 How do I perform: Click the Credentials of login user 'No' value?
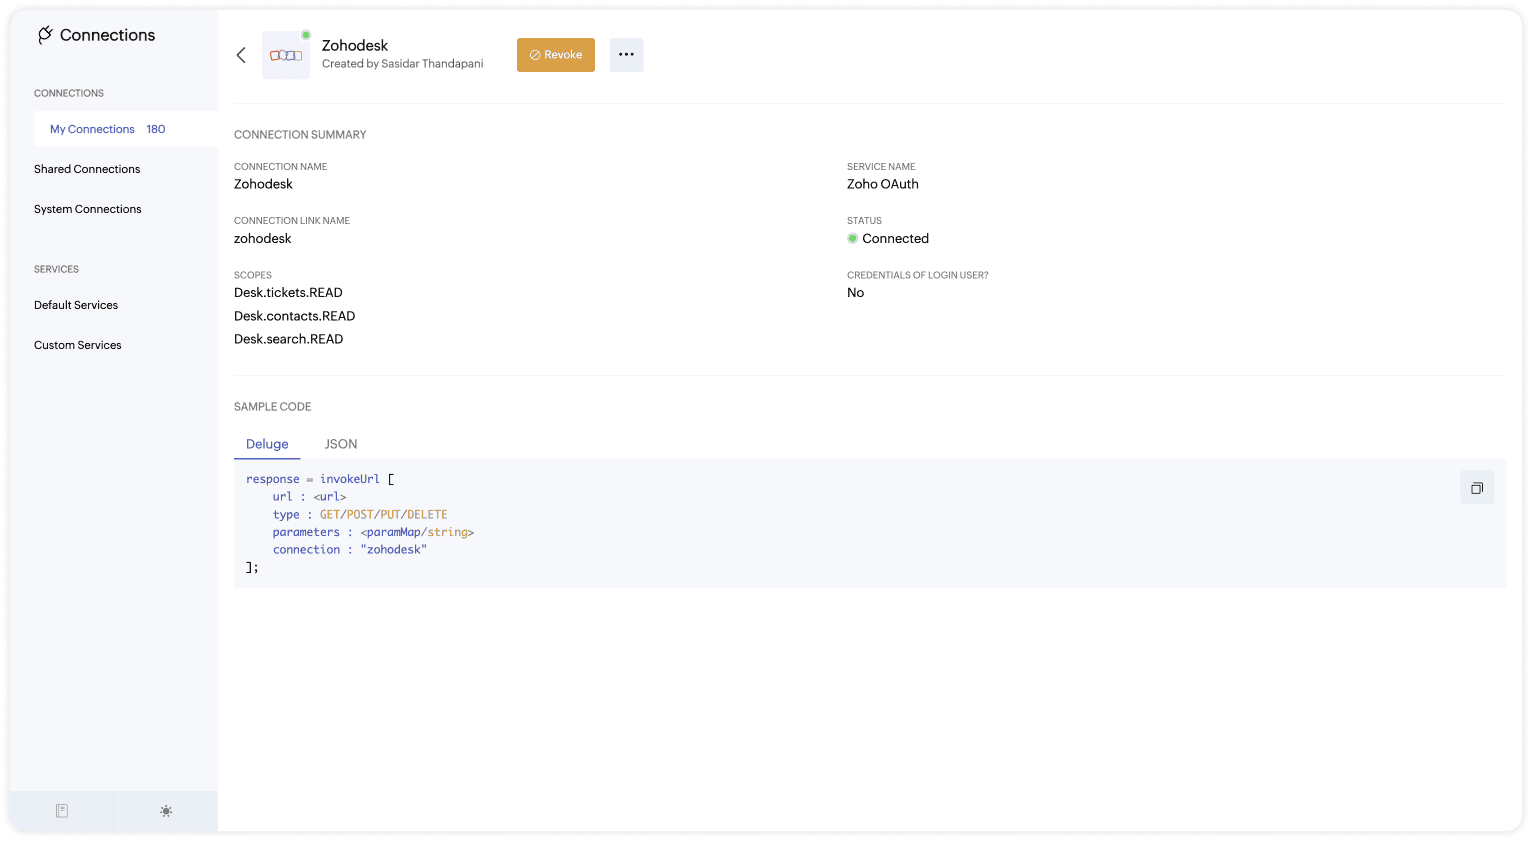tap(856, 293)
